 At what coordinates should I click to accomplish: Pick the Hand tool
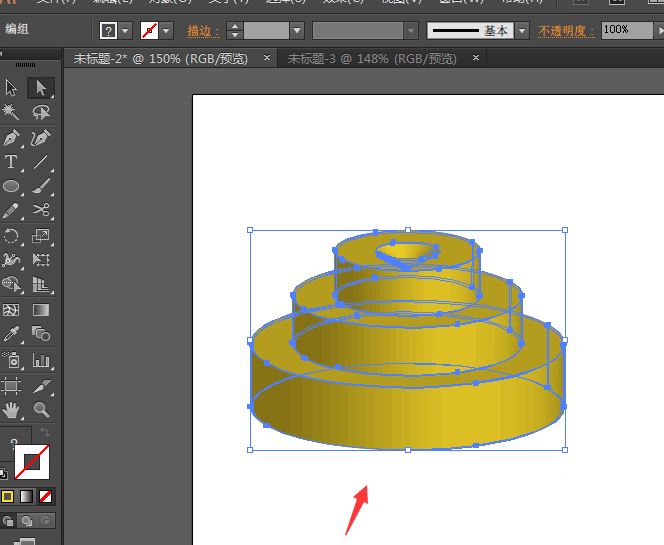pyautogui.click(x=11, y=409)
